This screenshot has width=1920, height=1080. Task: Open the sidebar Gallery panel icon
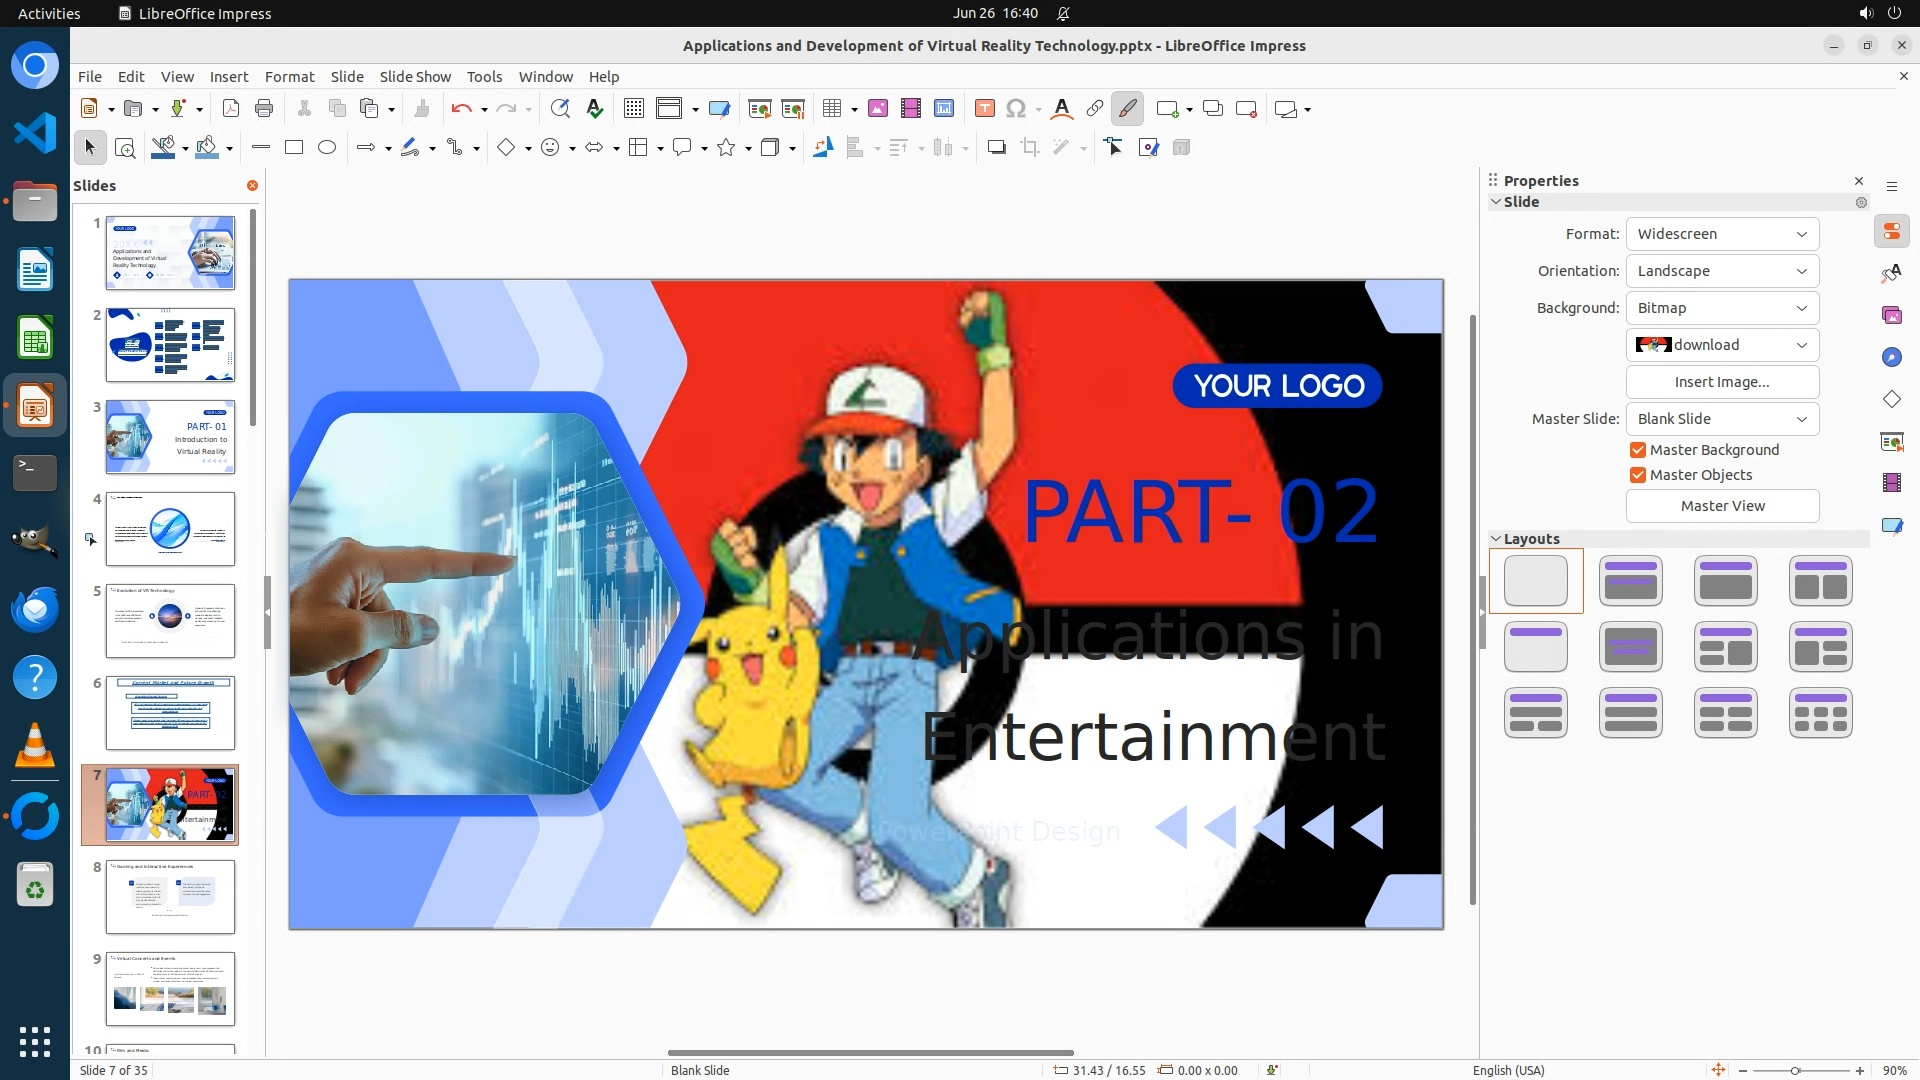coord(1891,316)
